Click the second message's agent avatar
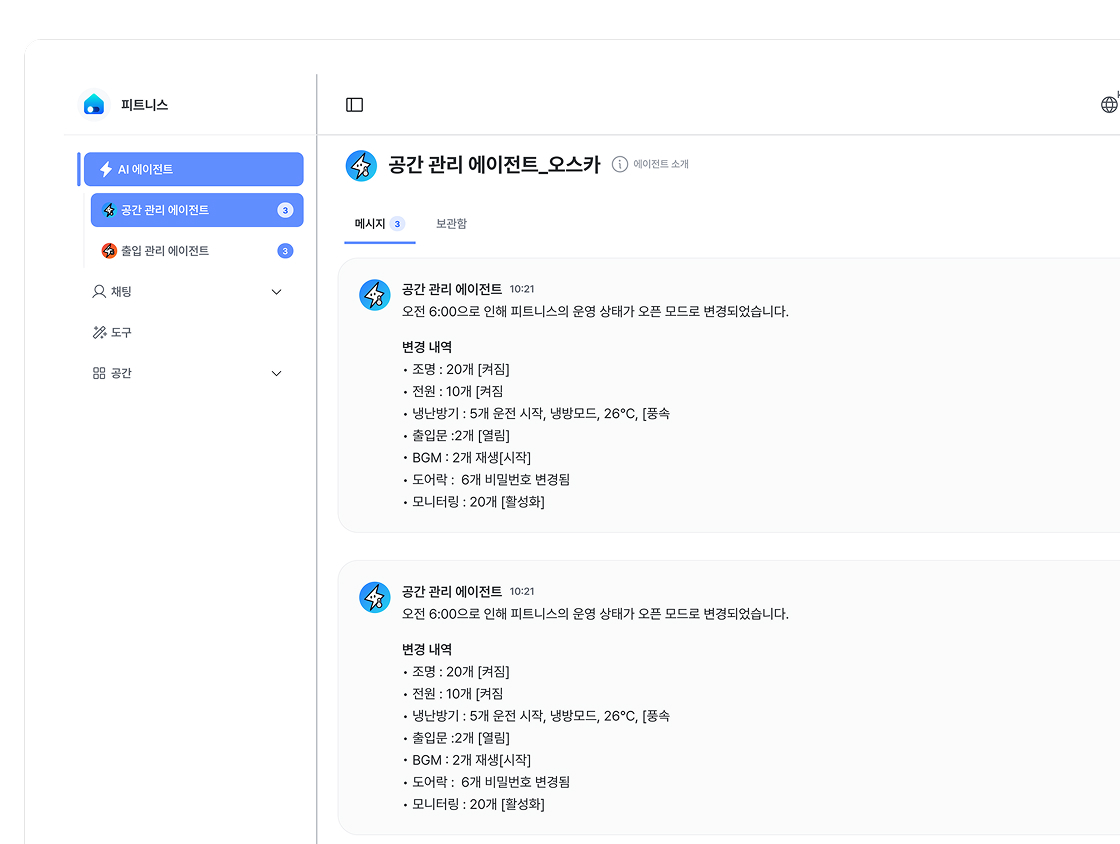The image size is (1120, 844). (375, 597)
